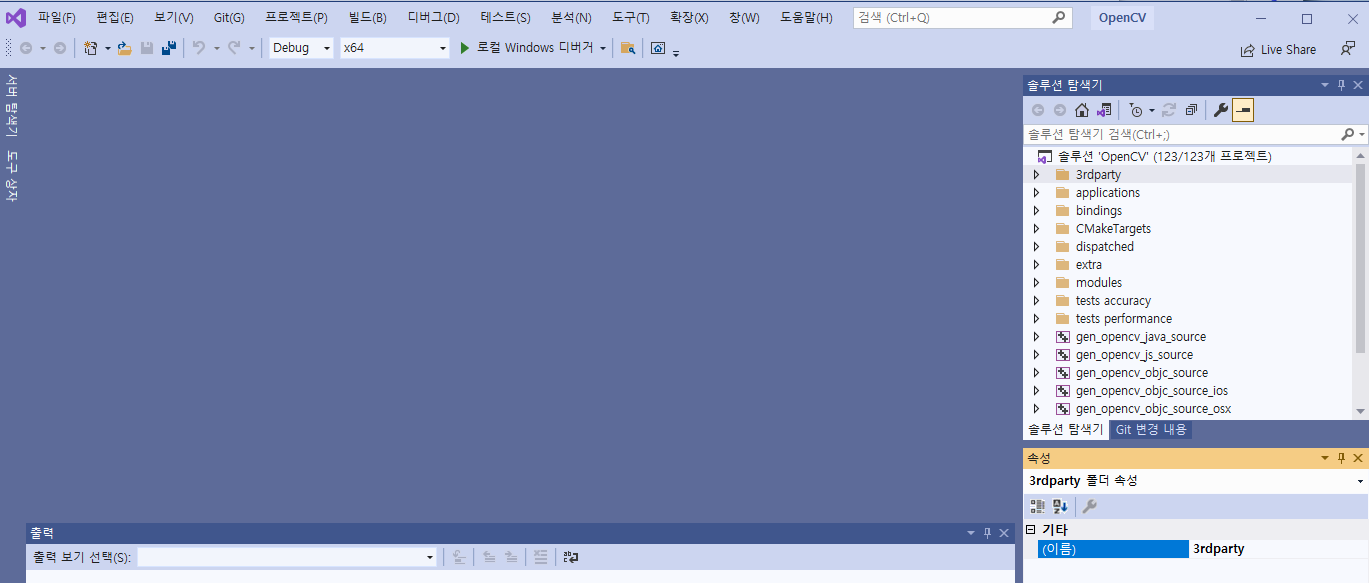Open the 확장(X) menu
Viewport: 1369px width, 583px height.
point(689,18)
